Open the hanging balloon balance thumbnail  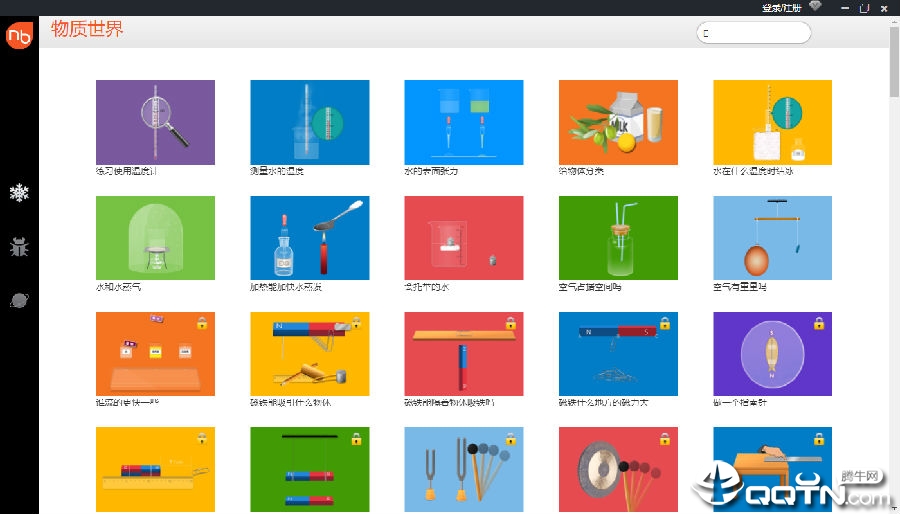772,238
